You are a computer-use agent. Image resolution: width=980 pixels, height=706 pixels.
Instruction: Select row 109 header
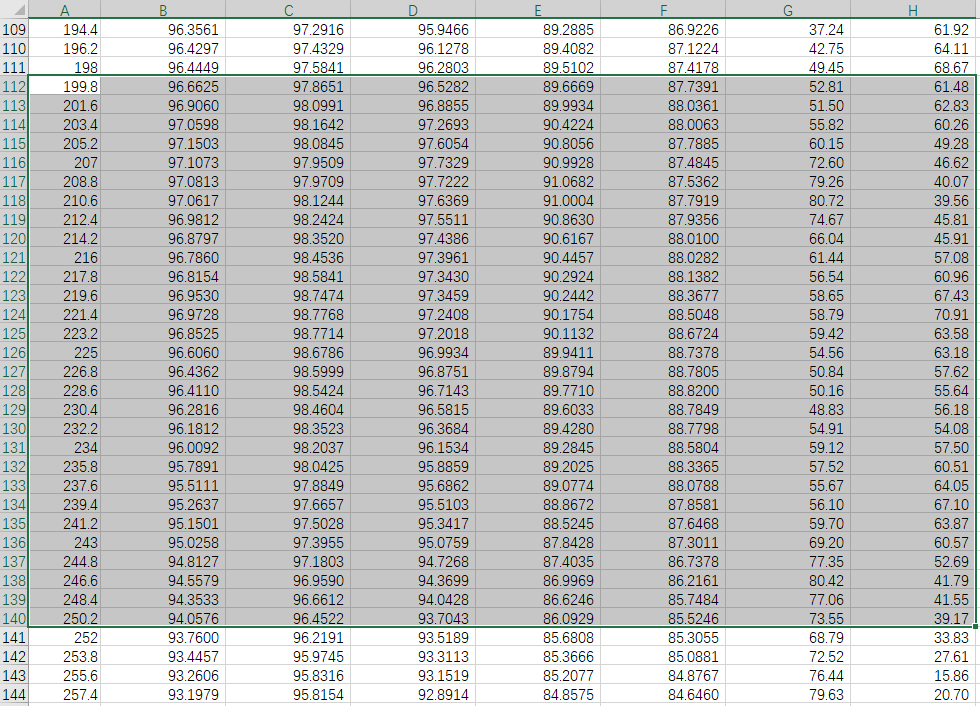[14, 29]
